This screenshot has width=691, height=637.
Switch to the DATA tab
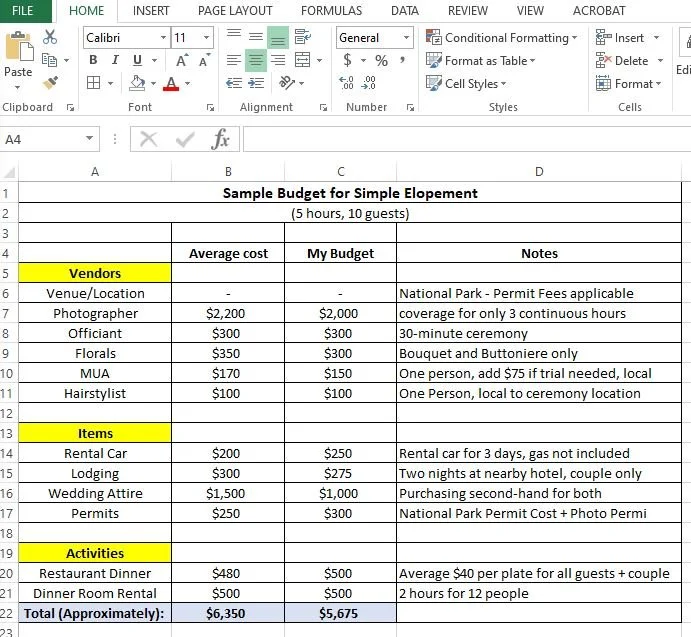tap(405, 11)
